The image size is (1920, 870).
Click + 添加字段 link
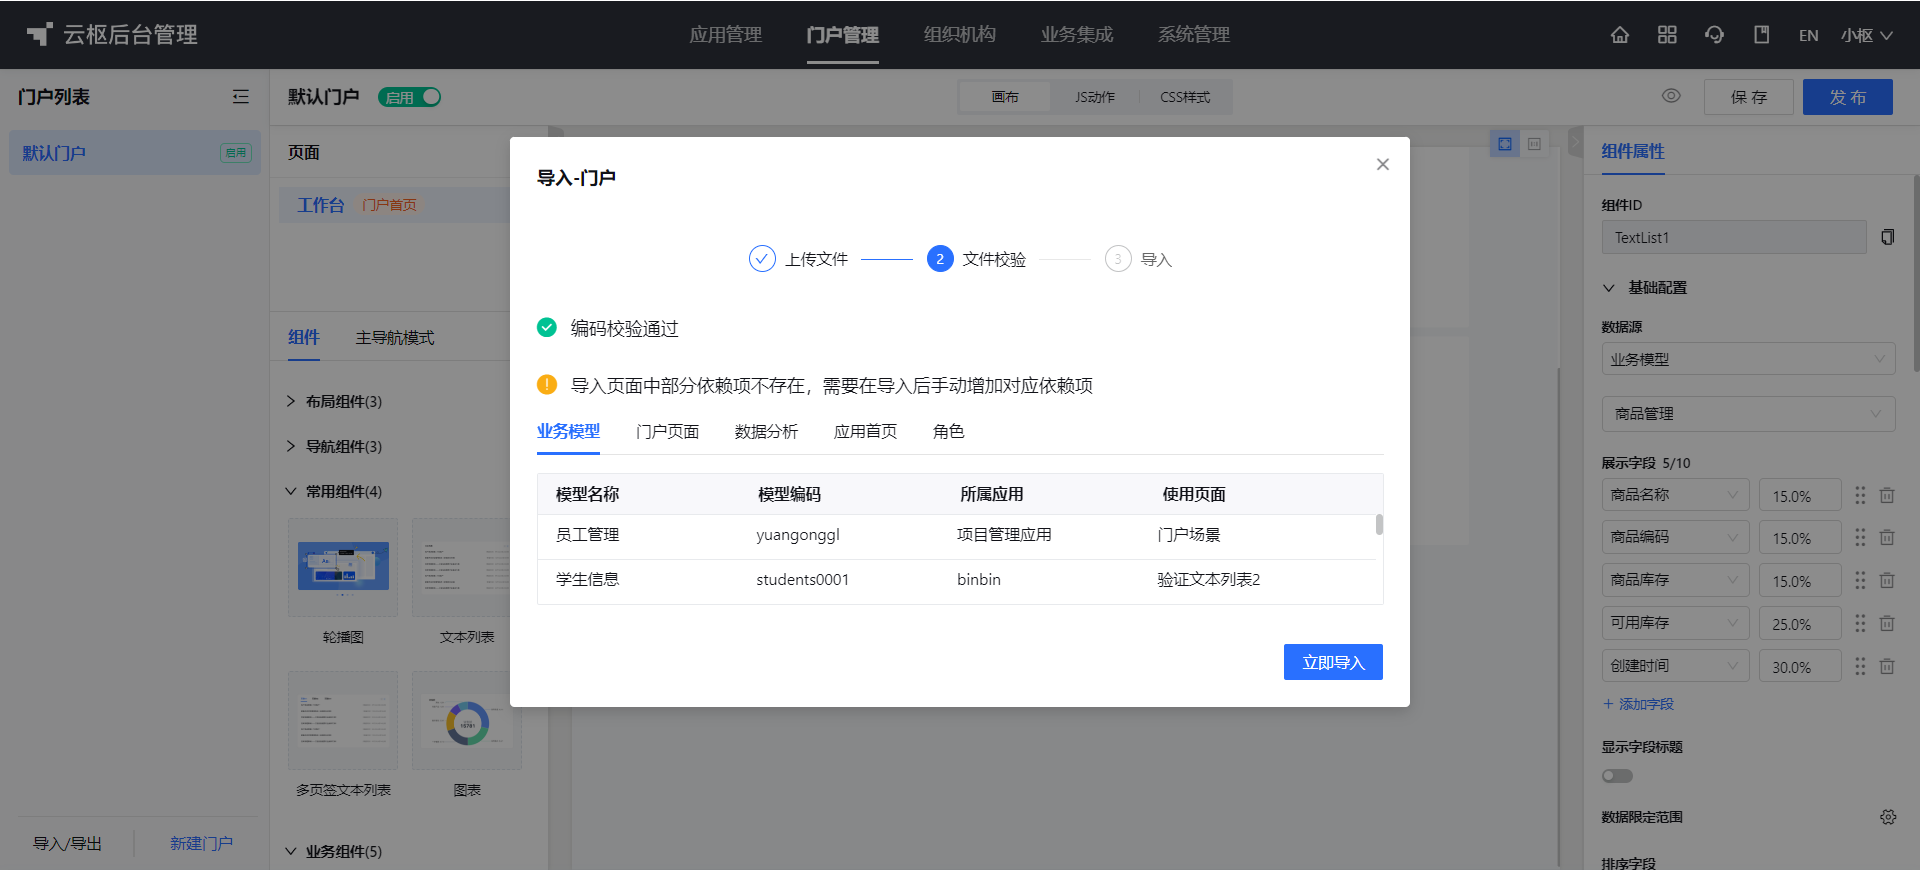[x=1638, y=704]
